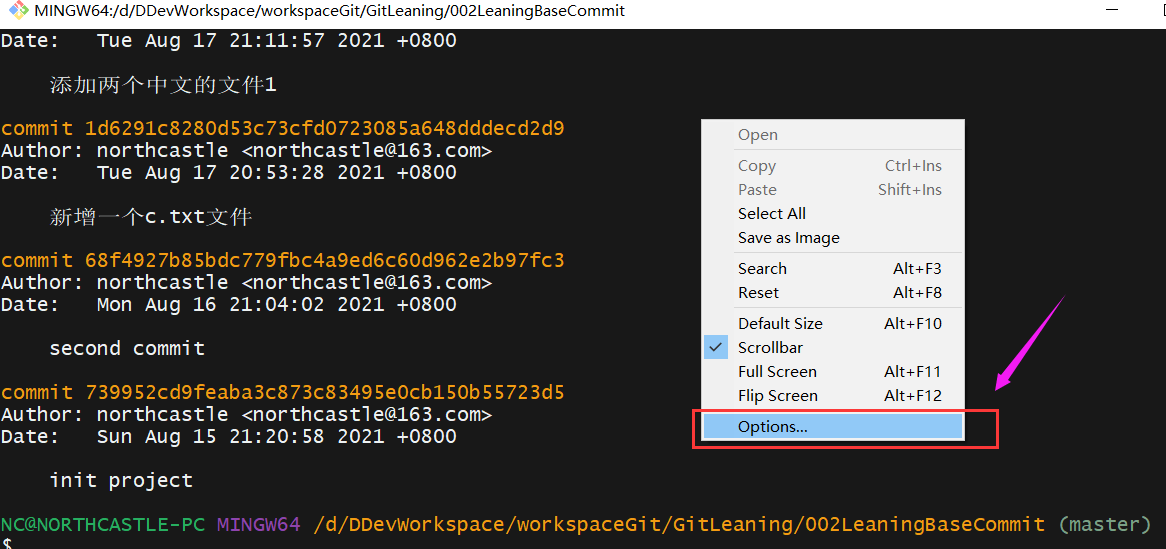Click Select All in context menu
The height and width of the screenshot is (549, 1166).
click(833, 214)
